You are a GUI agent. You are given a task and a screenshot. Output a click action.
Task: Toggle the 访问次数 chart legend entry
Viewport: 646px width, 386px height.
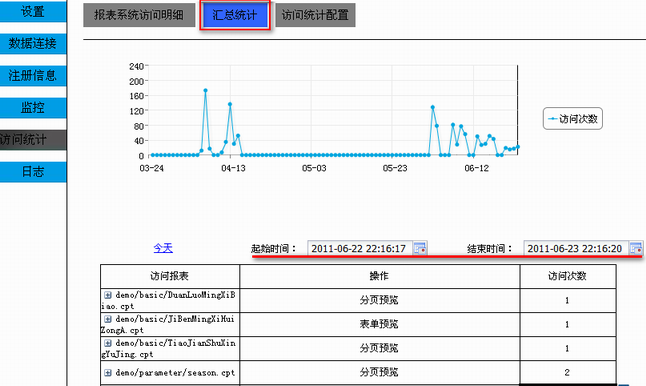[573, 119]
